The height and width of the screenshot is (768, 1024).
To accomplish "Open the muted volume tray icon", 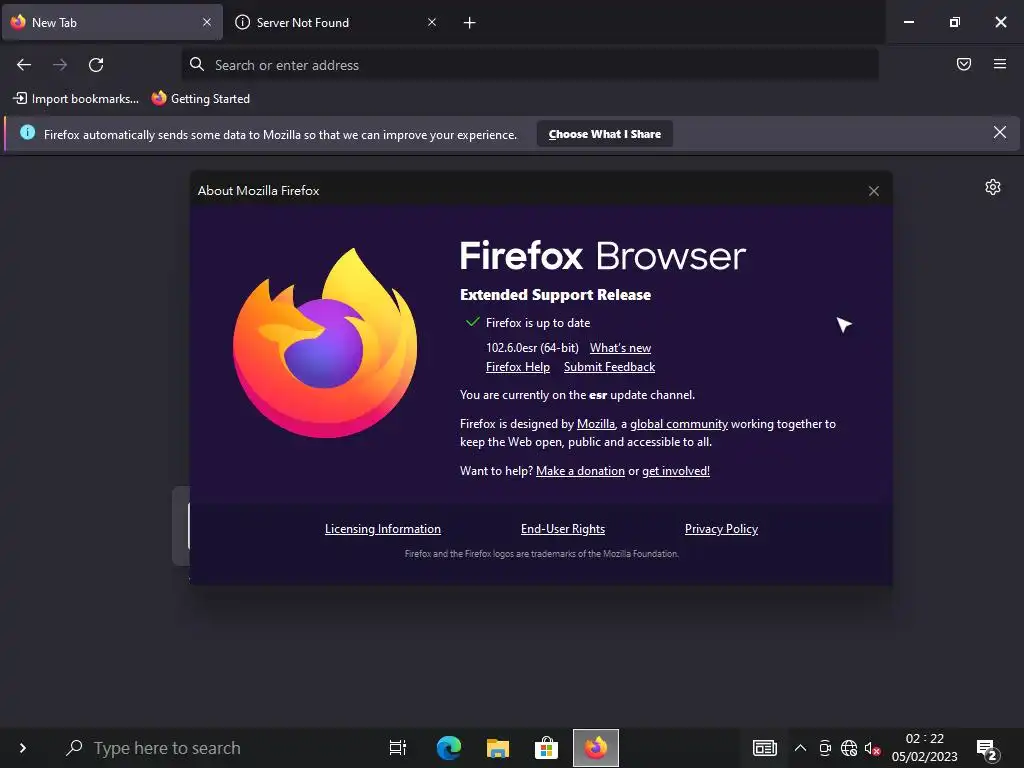I will pyautogui.click(x=872, y=748).
